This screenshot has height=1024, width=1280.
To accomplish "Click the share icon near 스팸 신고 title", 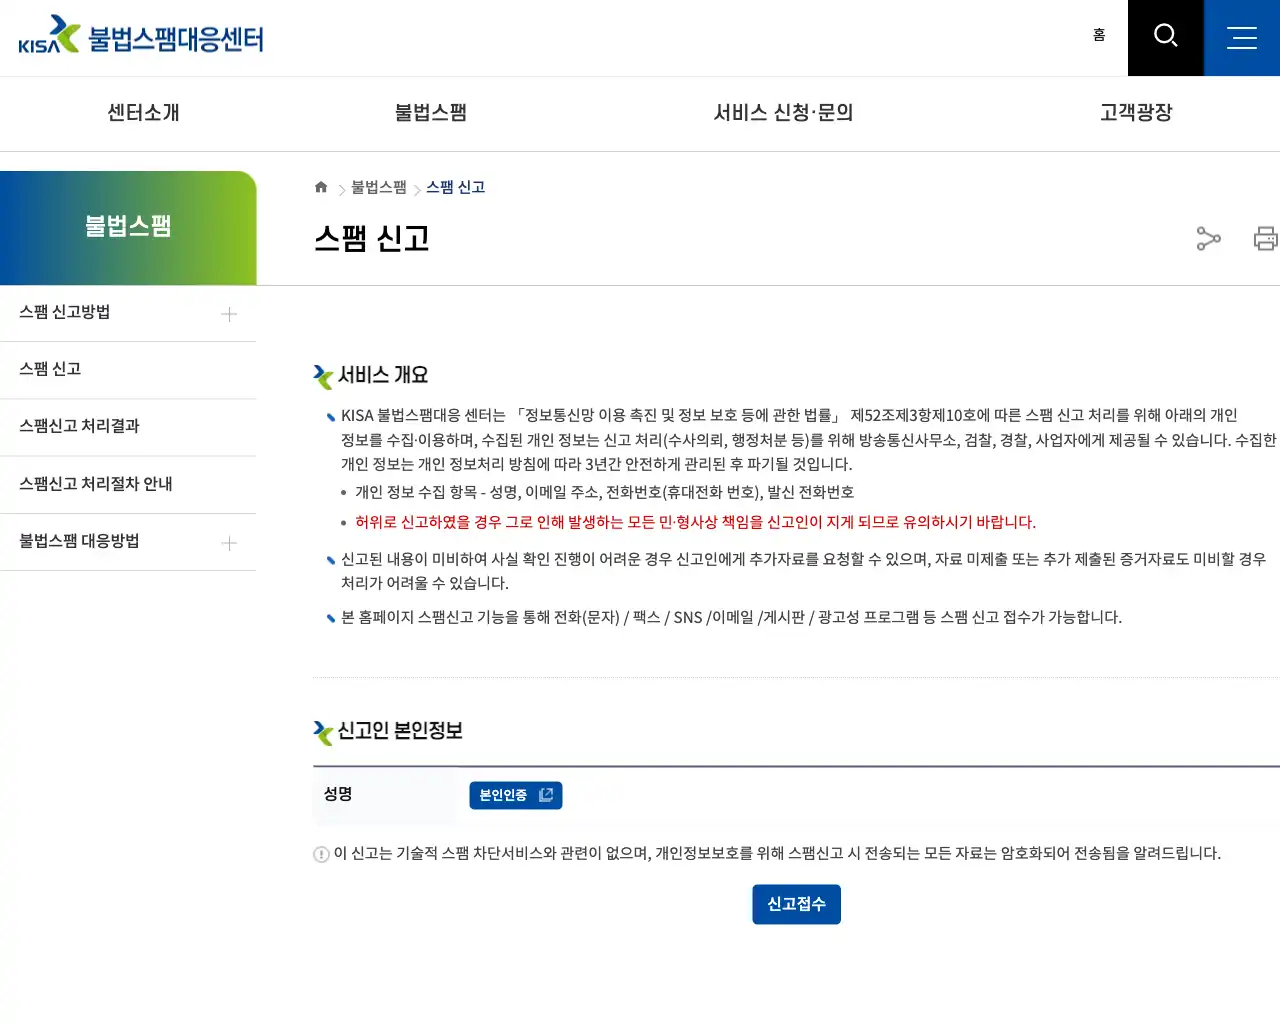I will (x=1208, y=238).
